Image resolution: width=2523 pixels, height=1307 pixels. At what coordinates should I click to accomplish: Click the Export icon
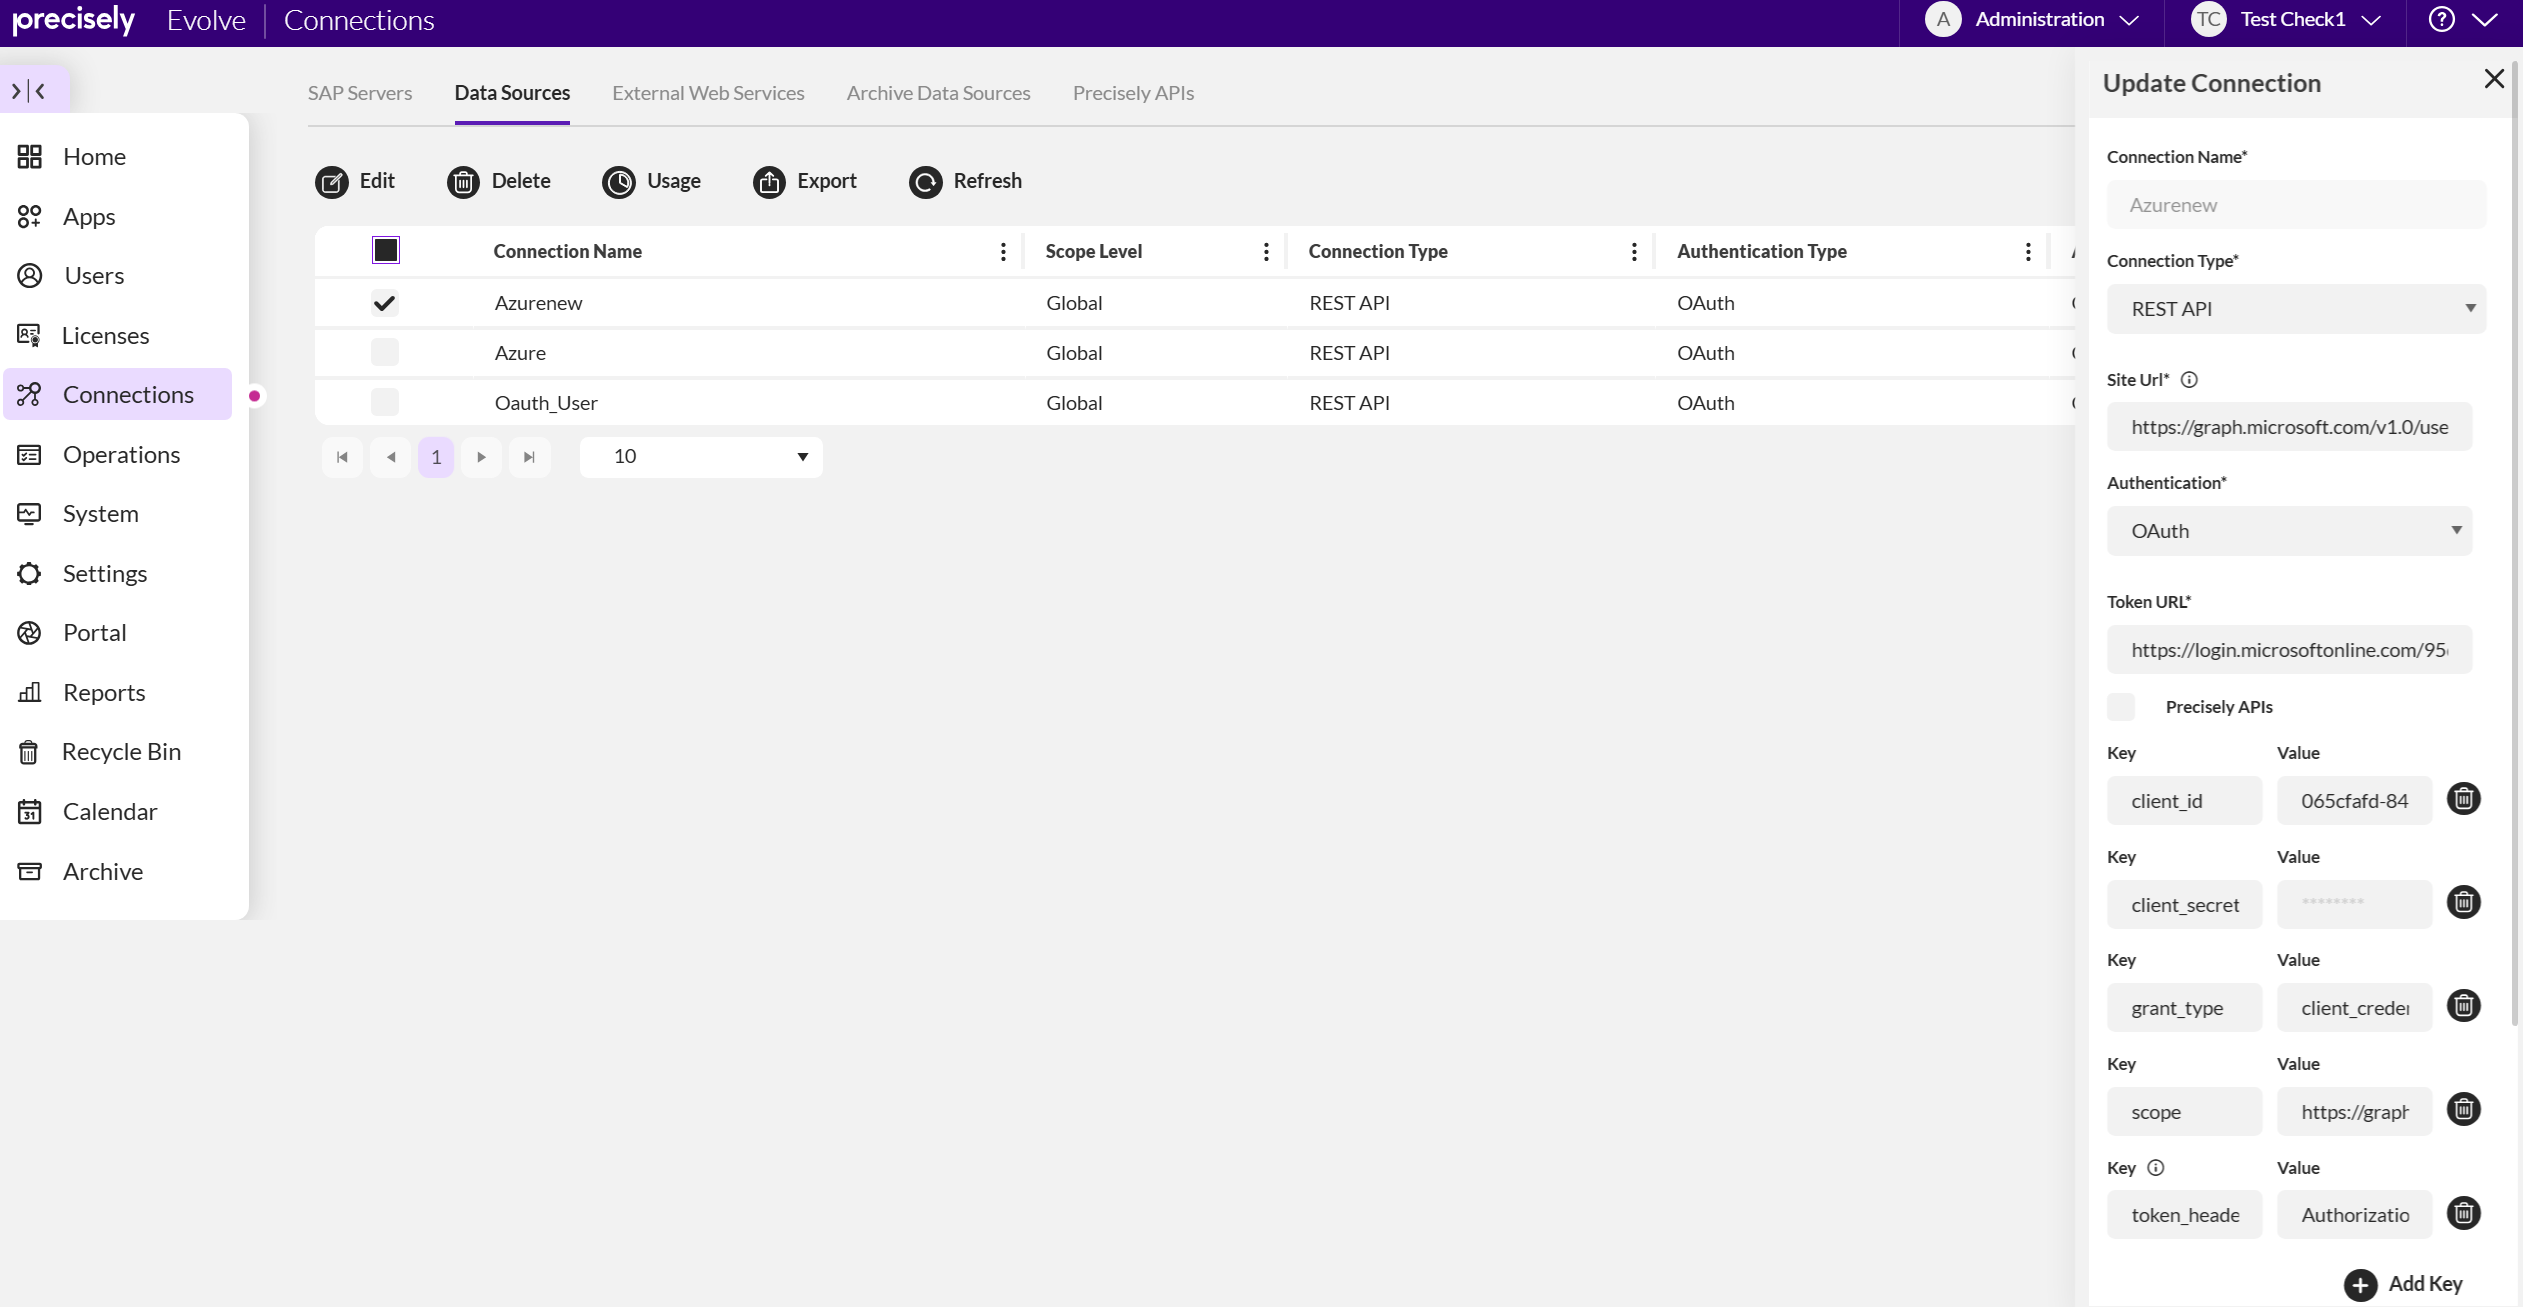(x=769, y=182)
